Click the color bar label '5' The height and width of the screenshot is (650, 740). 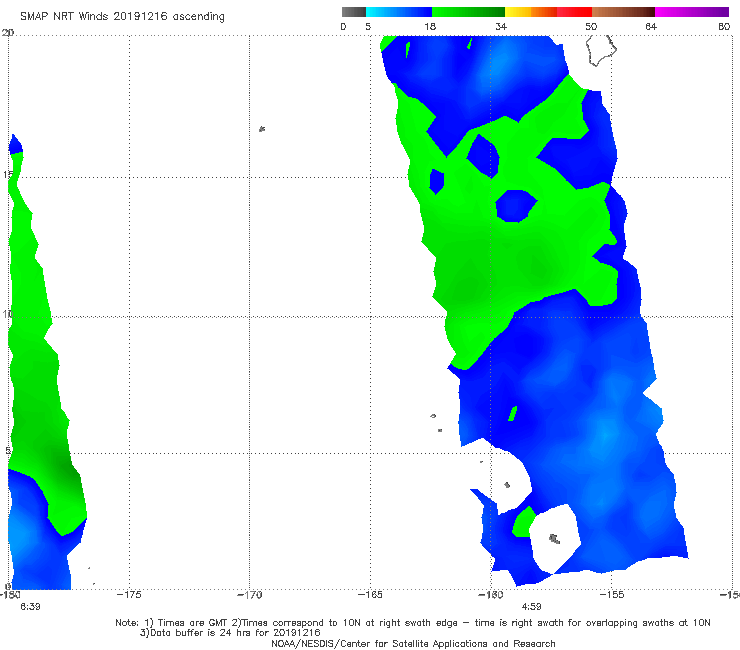(x=368, y=27)
